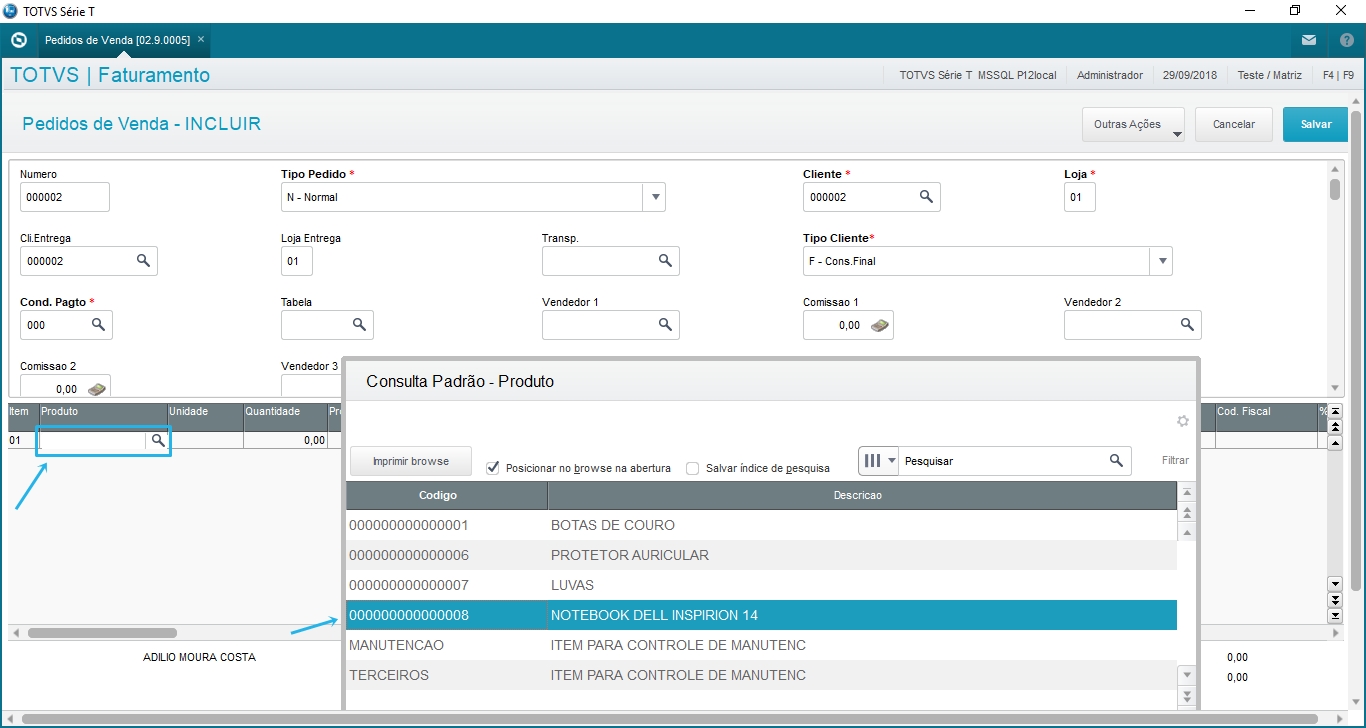Viewport: 1366px width, 728px height.
Task: Click the items grid horizontal scrollbar thumb
Action: click(102, 633)
